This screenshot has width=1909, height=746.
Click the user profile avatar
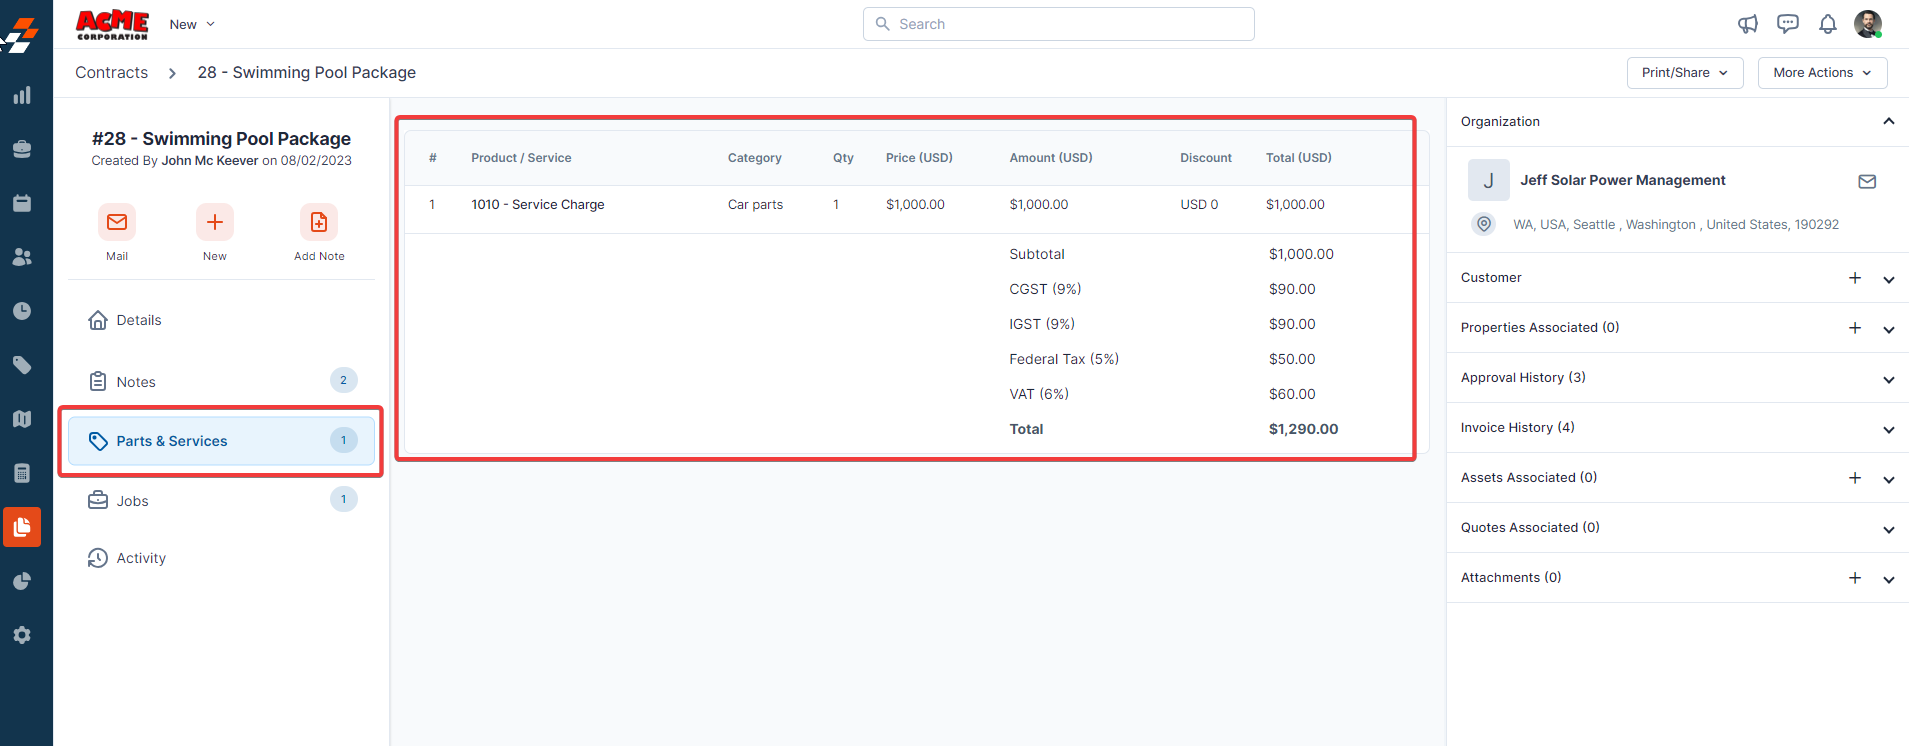1867,24
